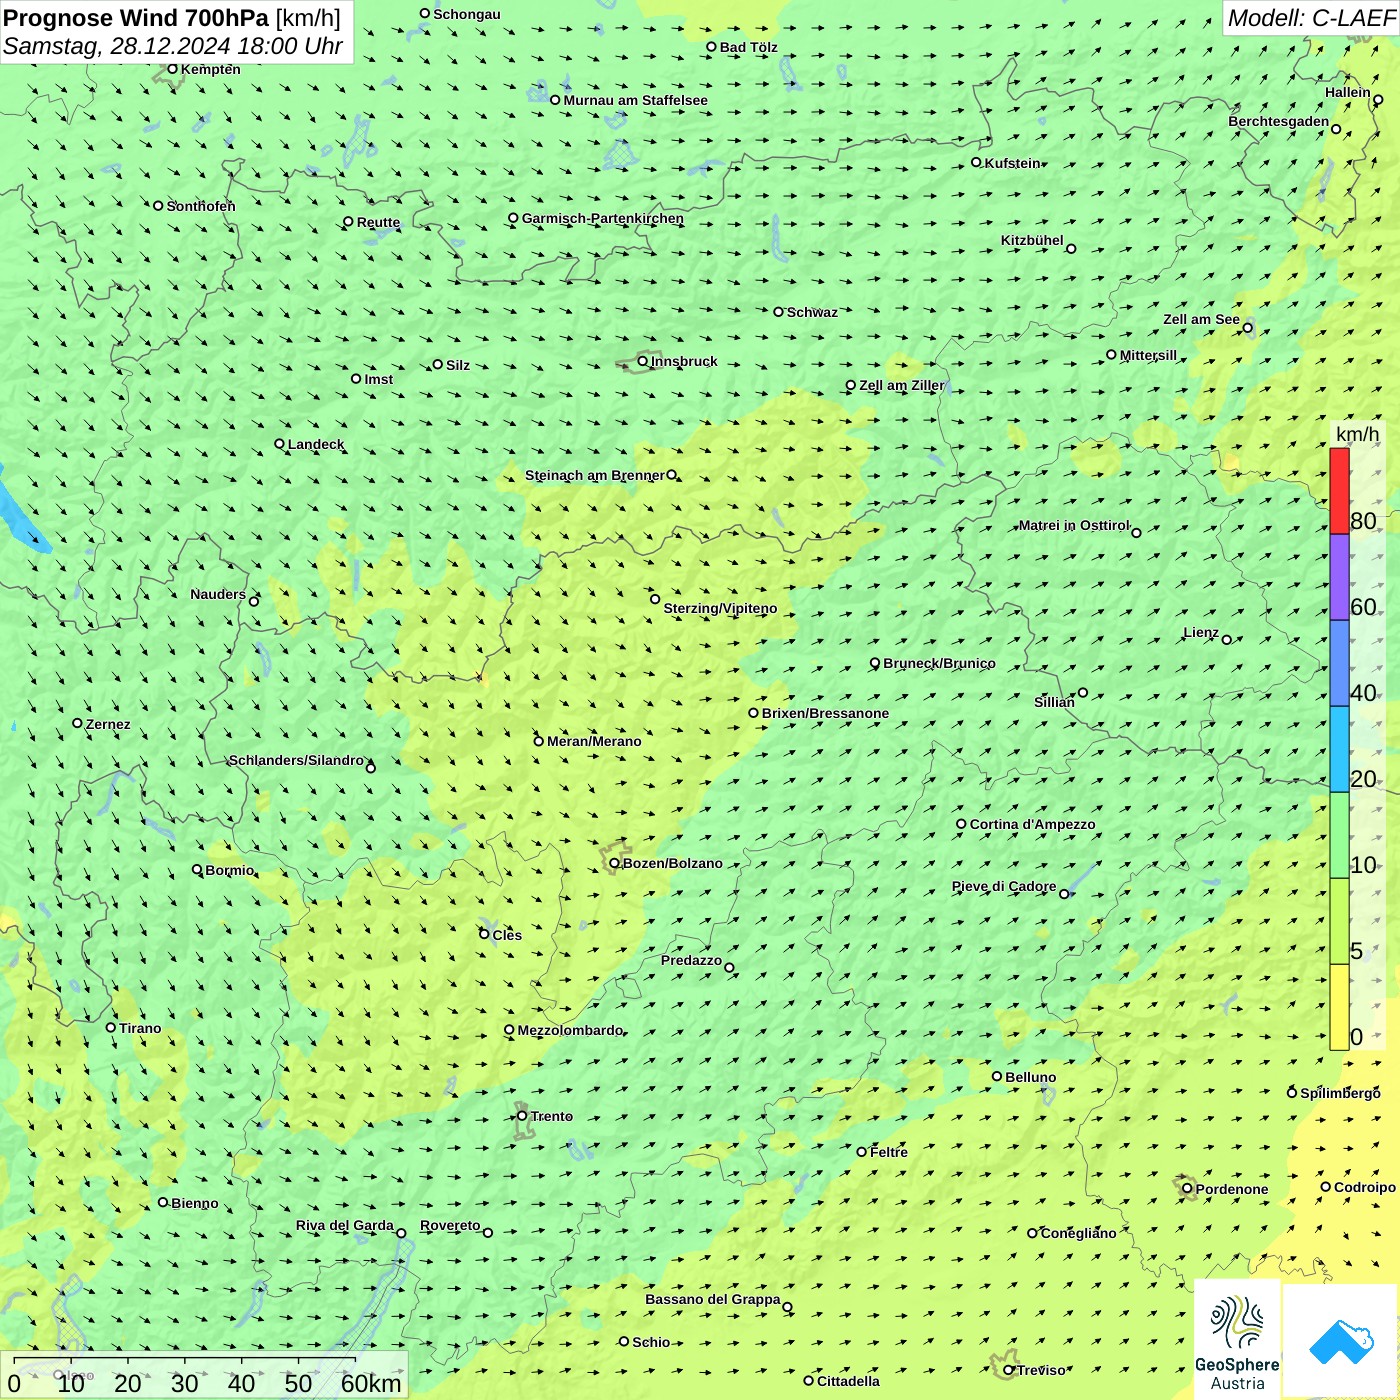Screen dimensions: 1400x1400
Task: Select the Schongau label
Action: pos(467,14)
